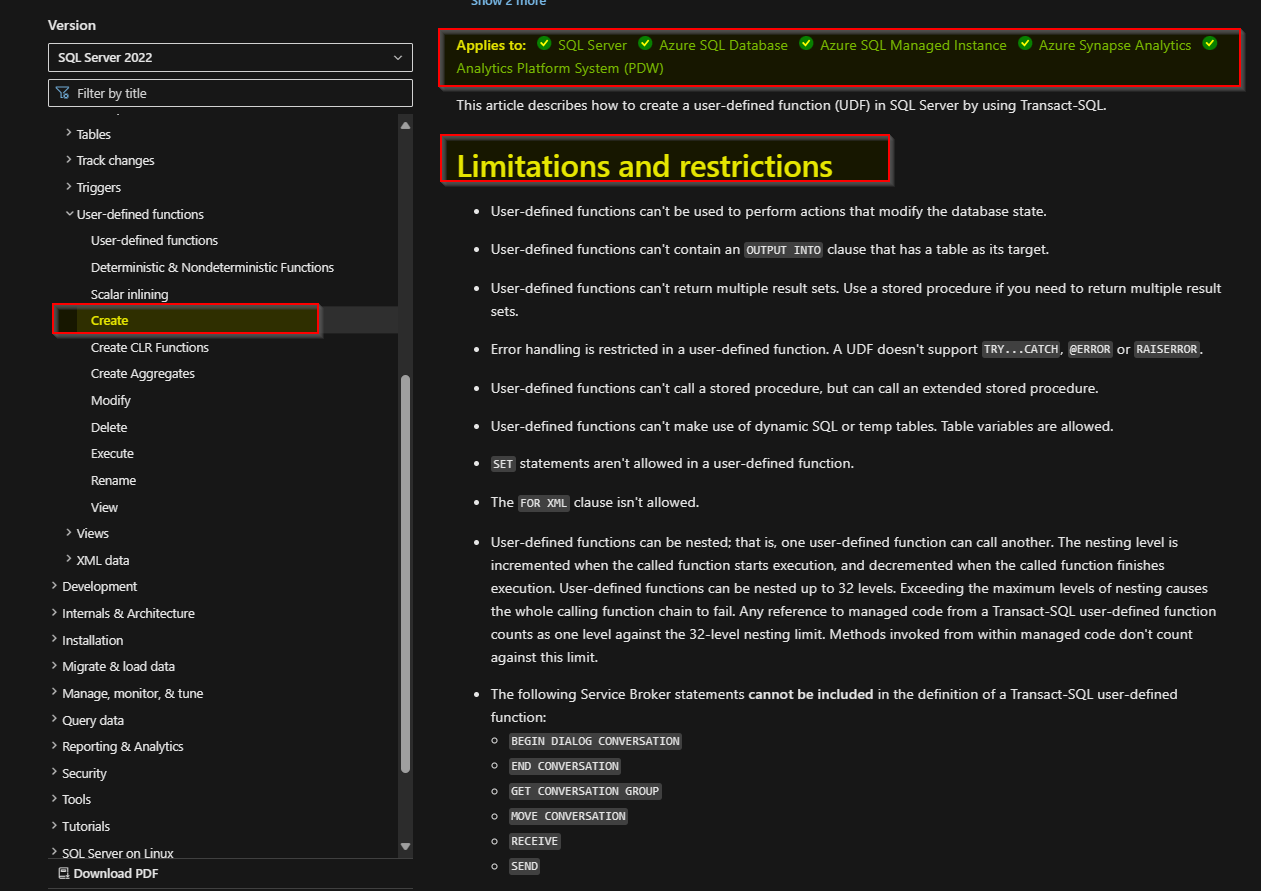Open the Development section
This screenshot has width=1261, height=891.
pyautogui.click(x=100, y=586)
